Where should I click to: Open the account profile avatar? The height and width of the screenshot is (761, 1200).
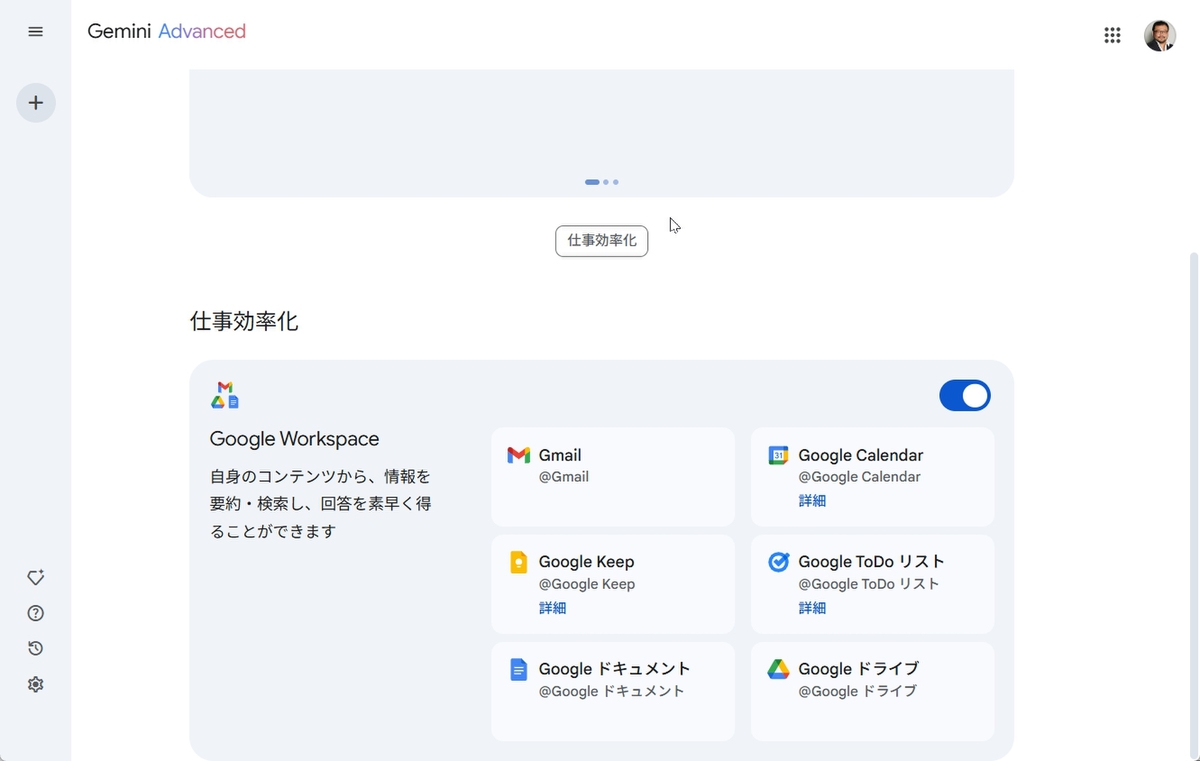[x=1160, y=35]
